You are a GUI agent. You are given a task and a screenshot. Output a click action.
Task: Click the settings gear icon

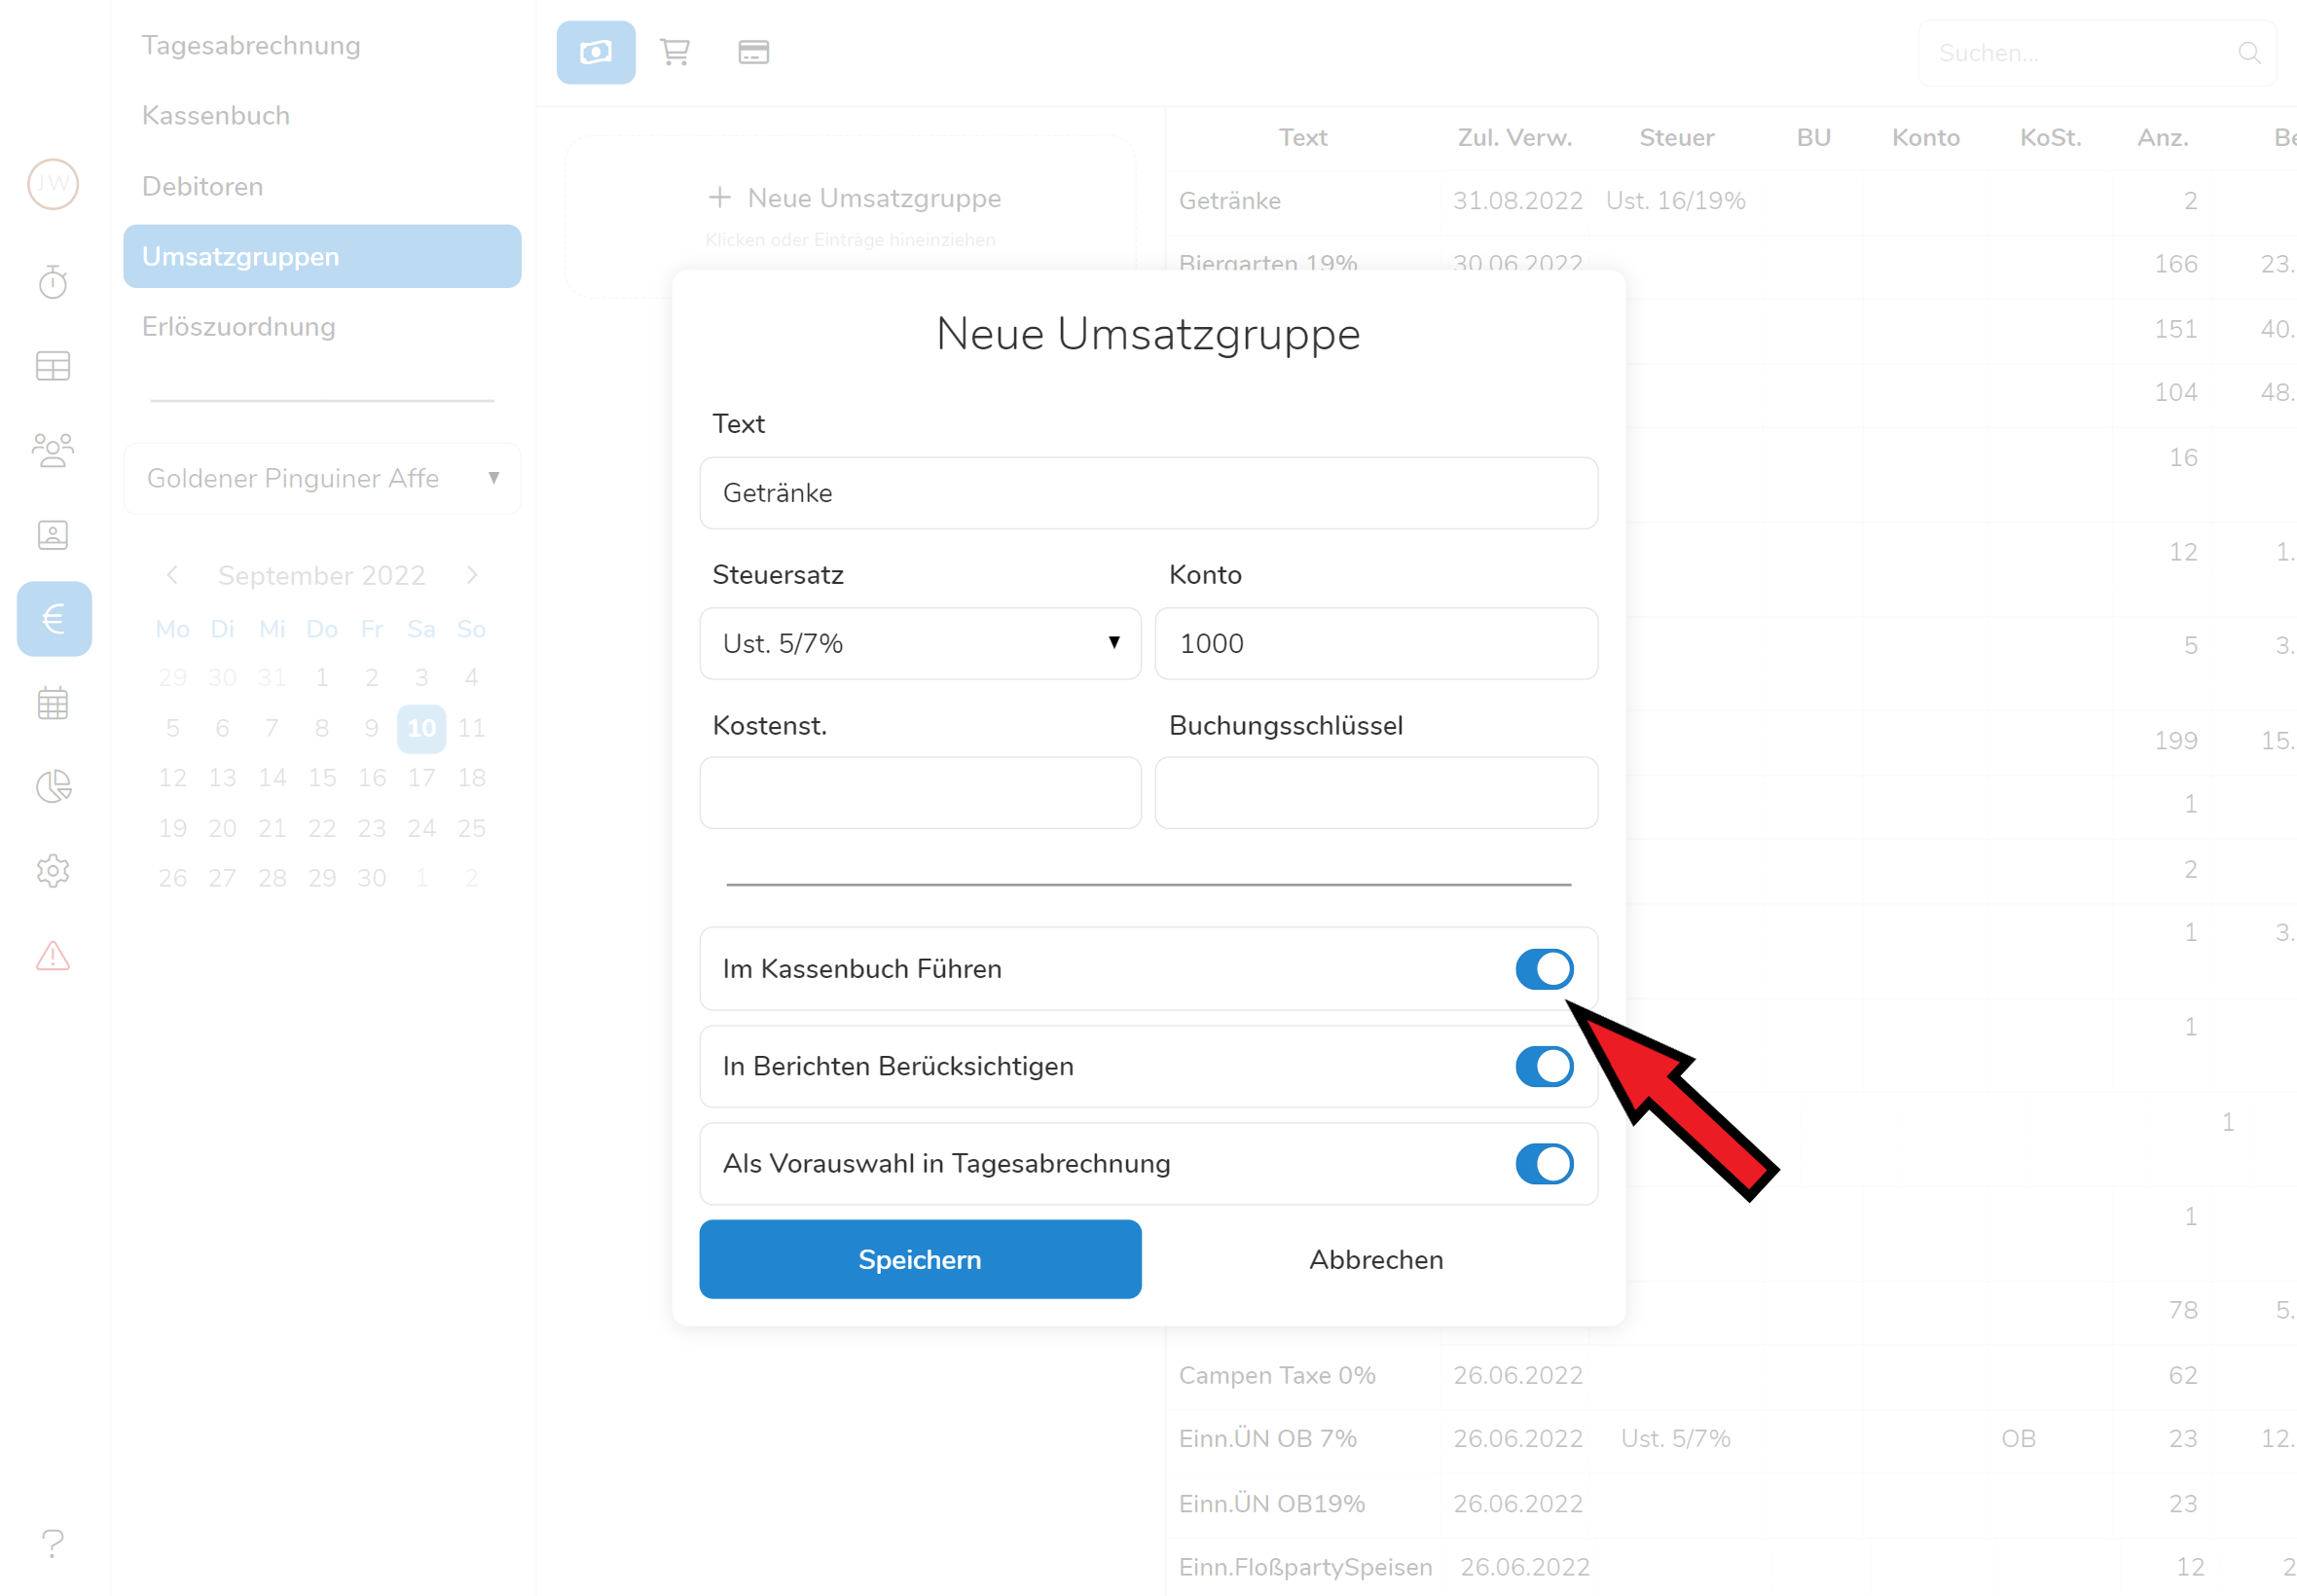[53, 871]
